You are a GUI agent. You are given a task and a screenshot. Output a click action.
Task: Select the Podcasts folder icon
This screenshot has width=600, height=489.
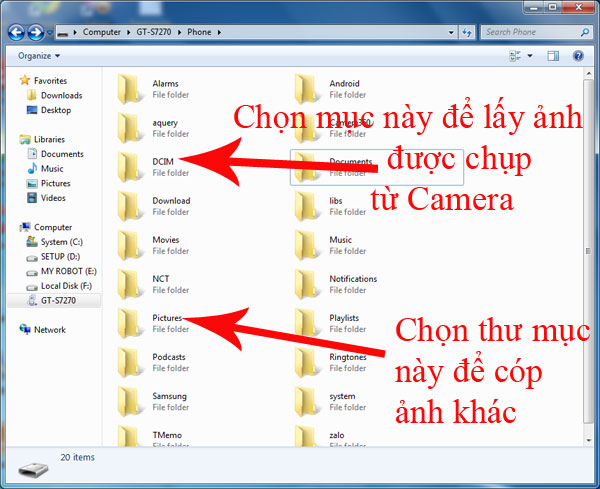(128, 362)
